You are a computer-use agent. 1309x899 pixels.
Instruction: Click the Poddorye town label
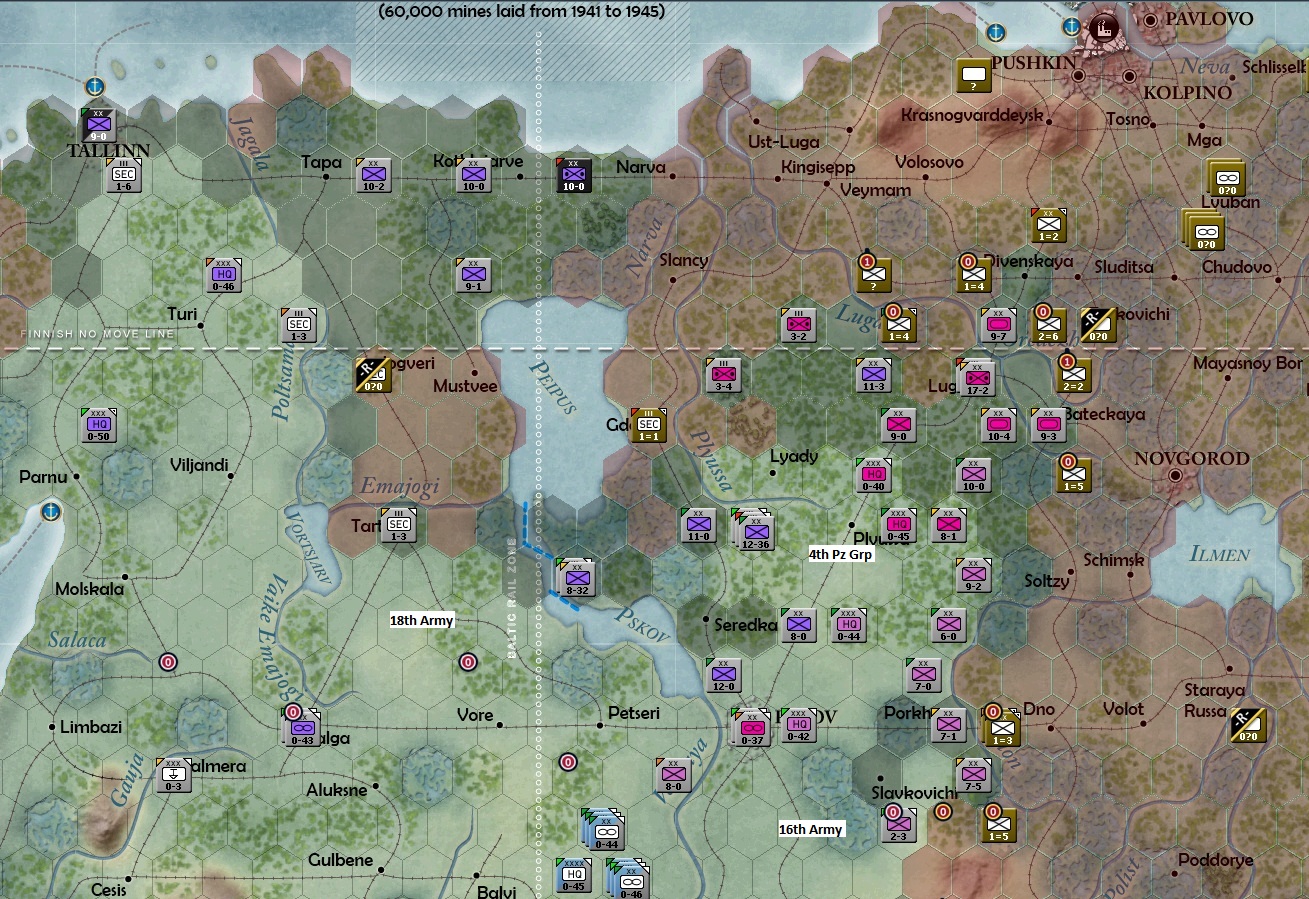point(1215,860)
